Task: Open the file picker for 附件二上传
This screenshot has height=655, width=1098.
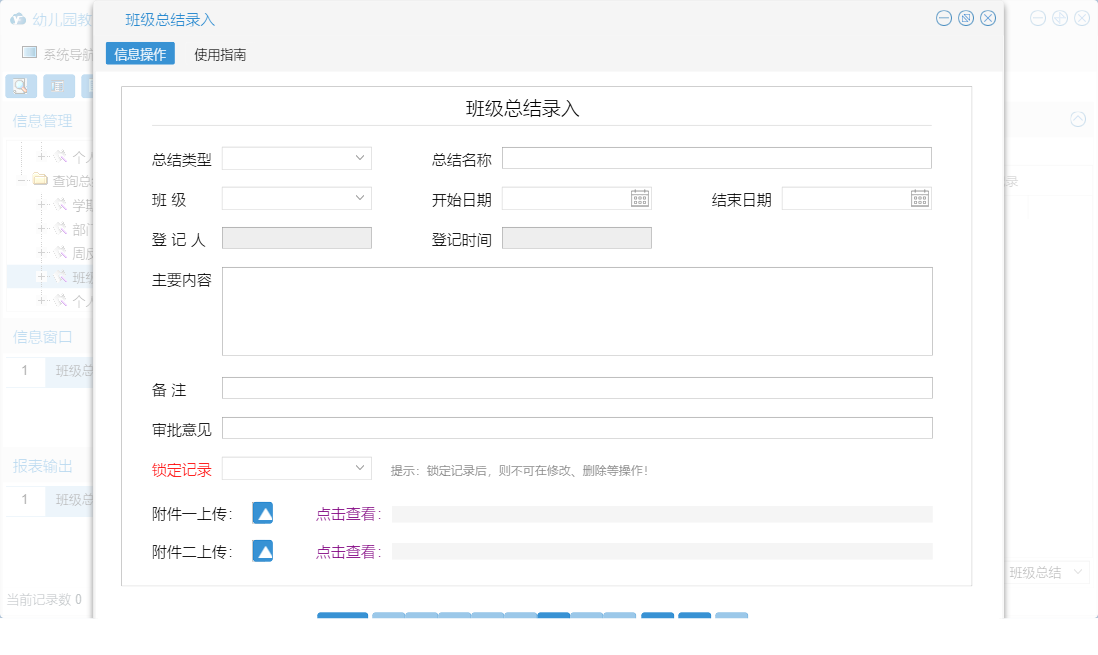Action: [262, 551]
